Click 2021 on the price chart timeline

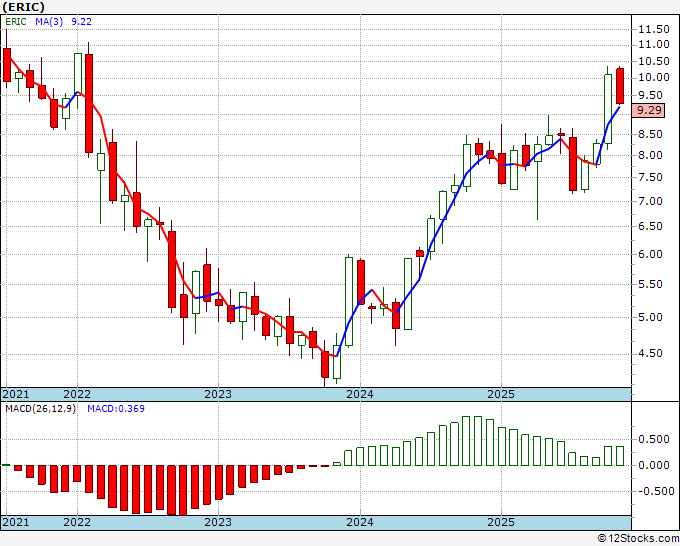tap(16, 394)
